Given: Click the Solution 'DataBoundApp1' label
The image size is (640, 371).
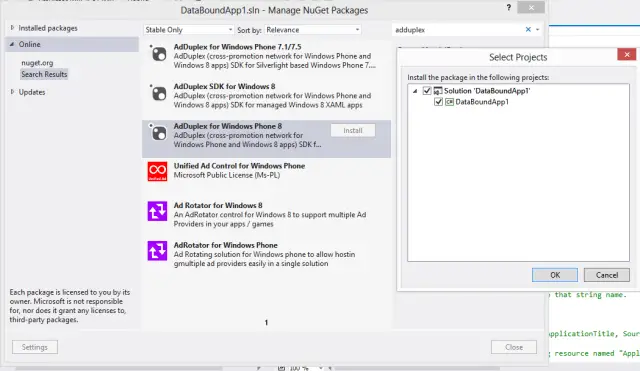Looking at the screenshot, I should 487,91.
